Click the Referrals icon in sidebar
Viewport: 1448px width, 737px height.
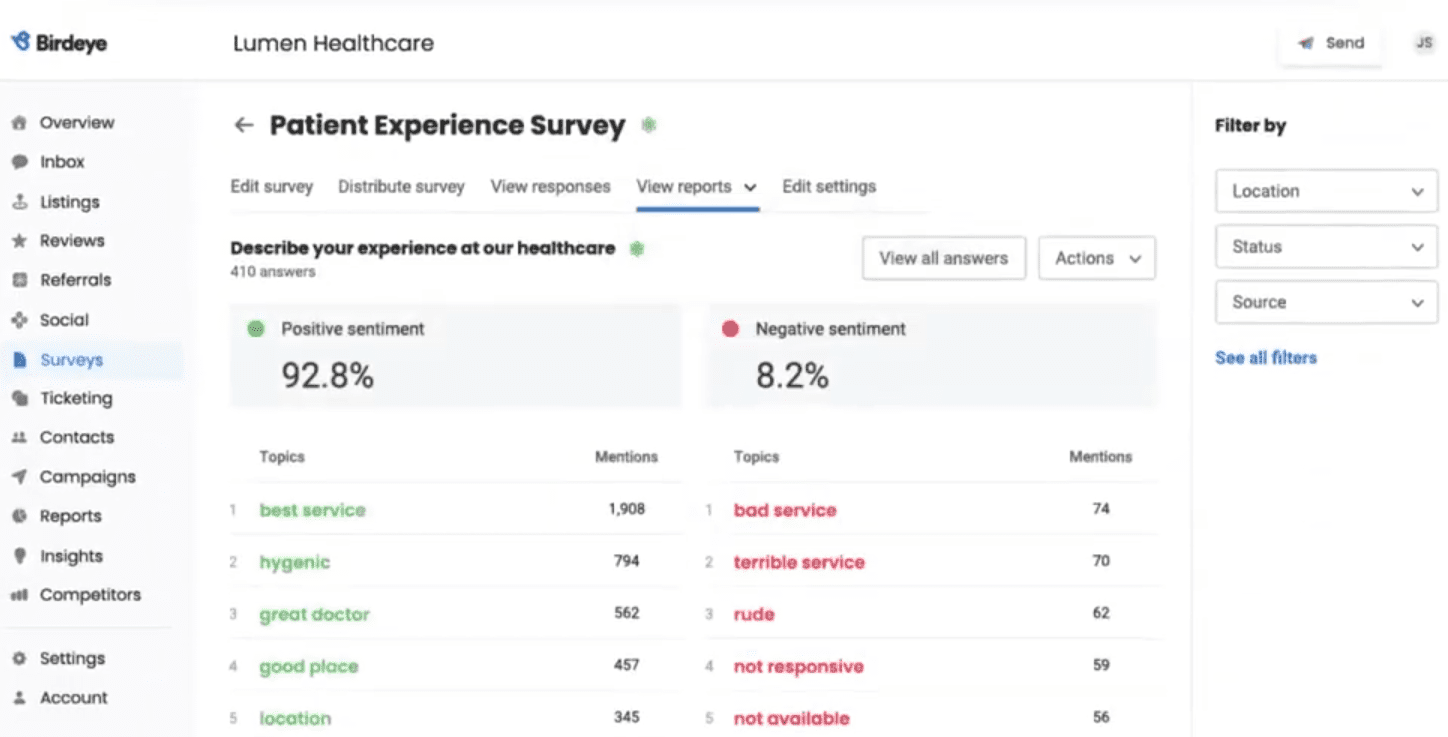(x=18, y=281)
